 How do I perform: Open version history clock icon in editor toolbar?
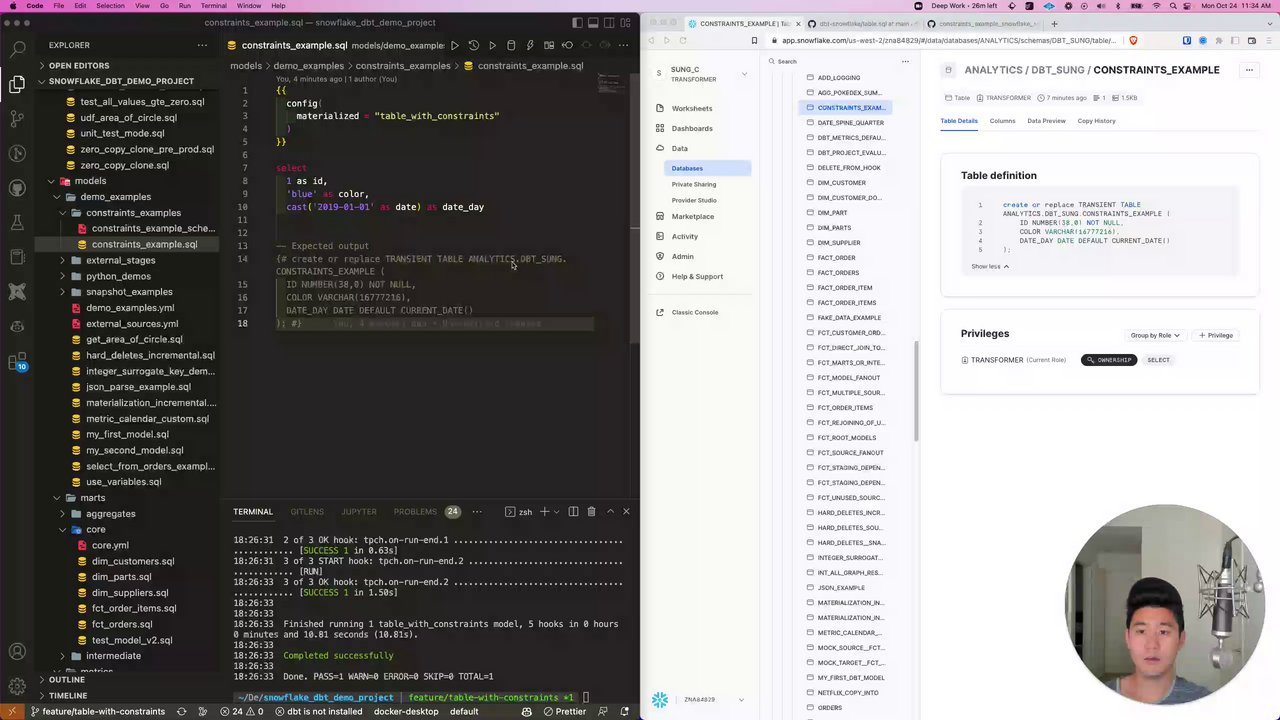tap(474, 45)
